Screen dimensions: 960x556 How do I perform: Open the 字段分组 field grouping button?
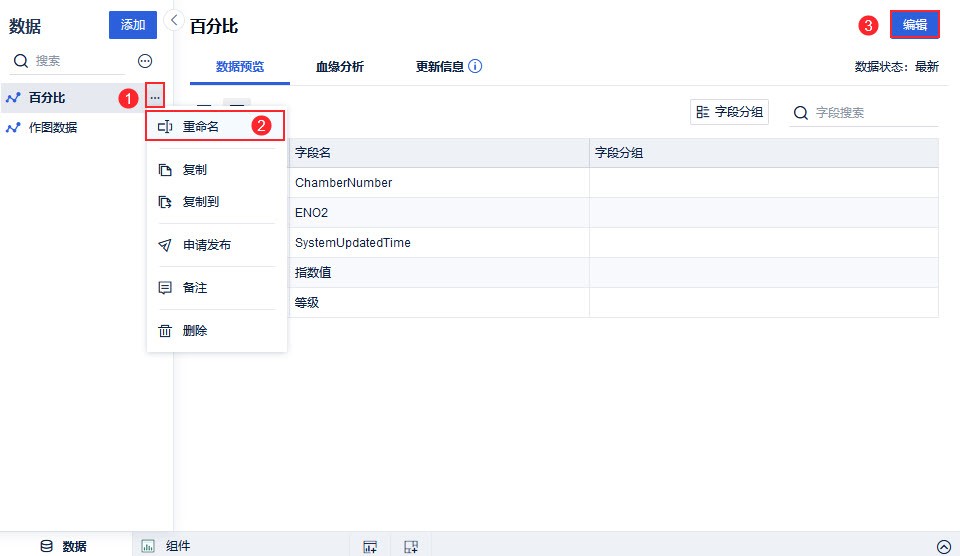pos(730,113)
